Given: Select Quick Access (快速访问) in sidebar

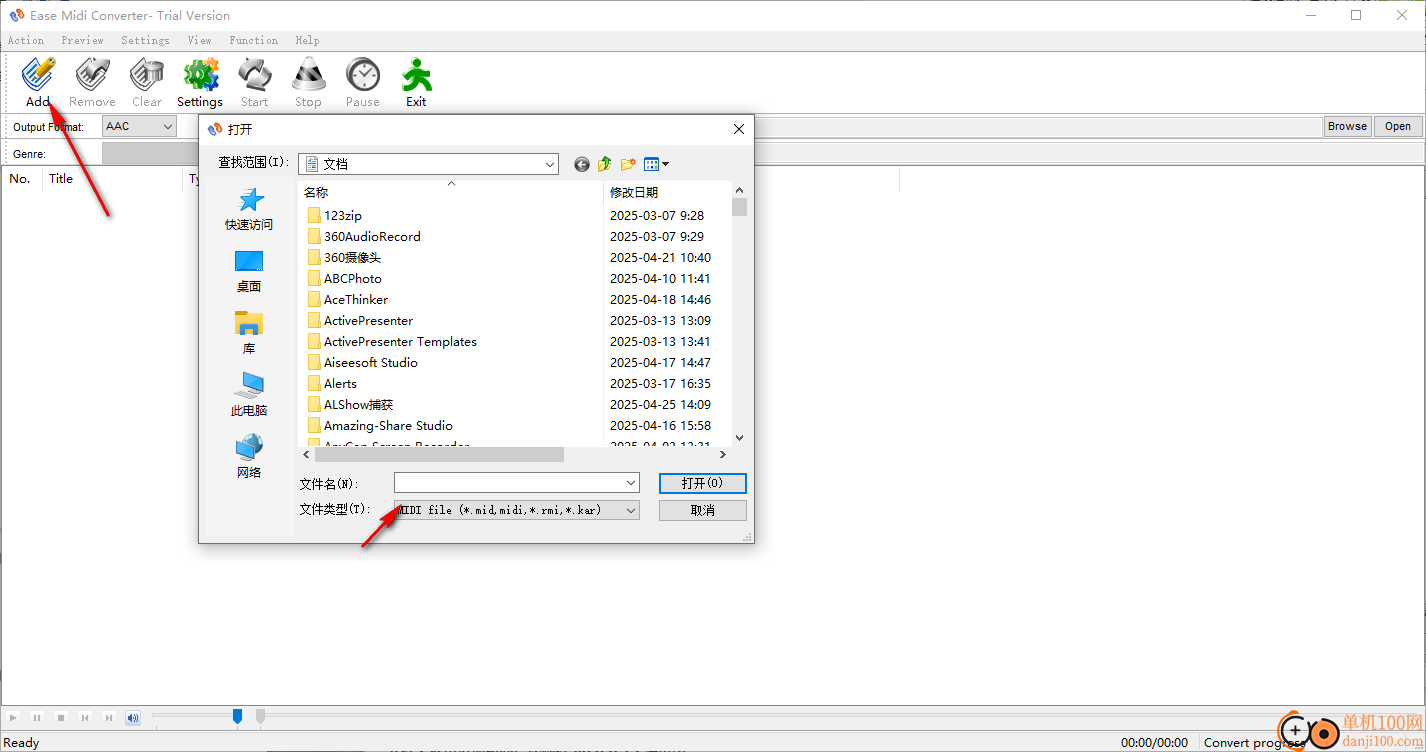Looking at the screenshot, I should point(249,209).
